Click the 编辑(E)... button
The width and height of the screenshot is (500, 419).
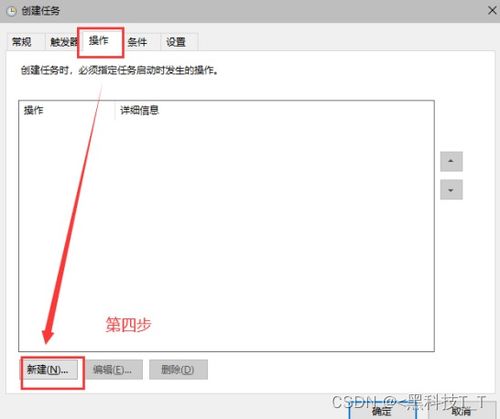(112, 369)
